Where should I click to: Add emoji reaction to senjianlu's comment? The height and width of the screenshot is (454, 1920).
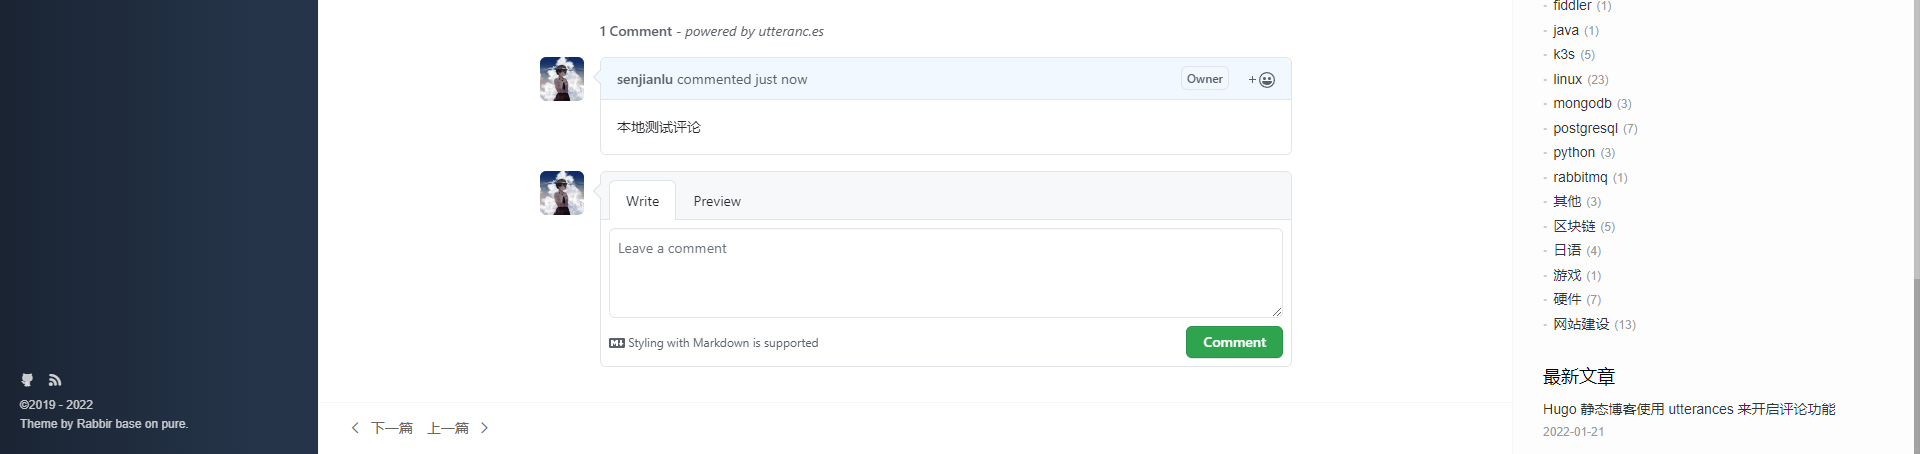click(x=1261, y=79)
